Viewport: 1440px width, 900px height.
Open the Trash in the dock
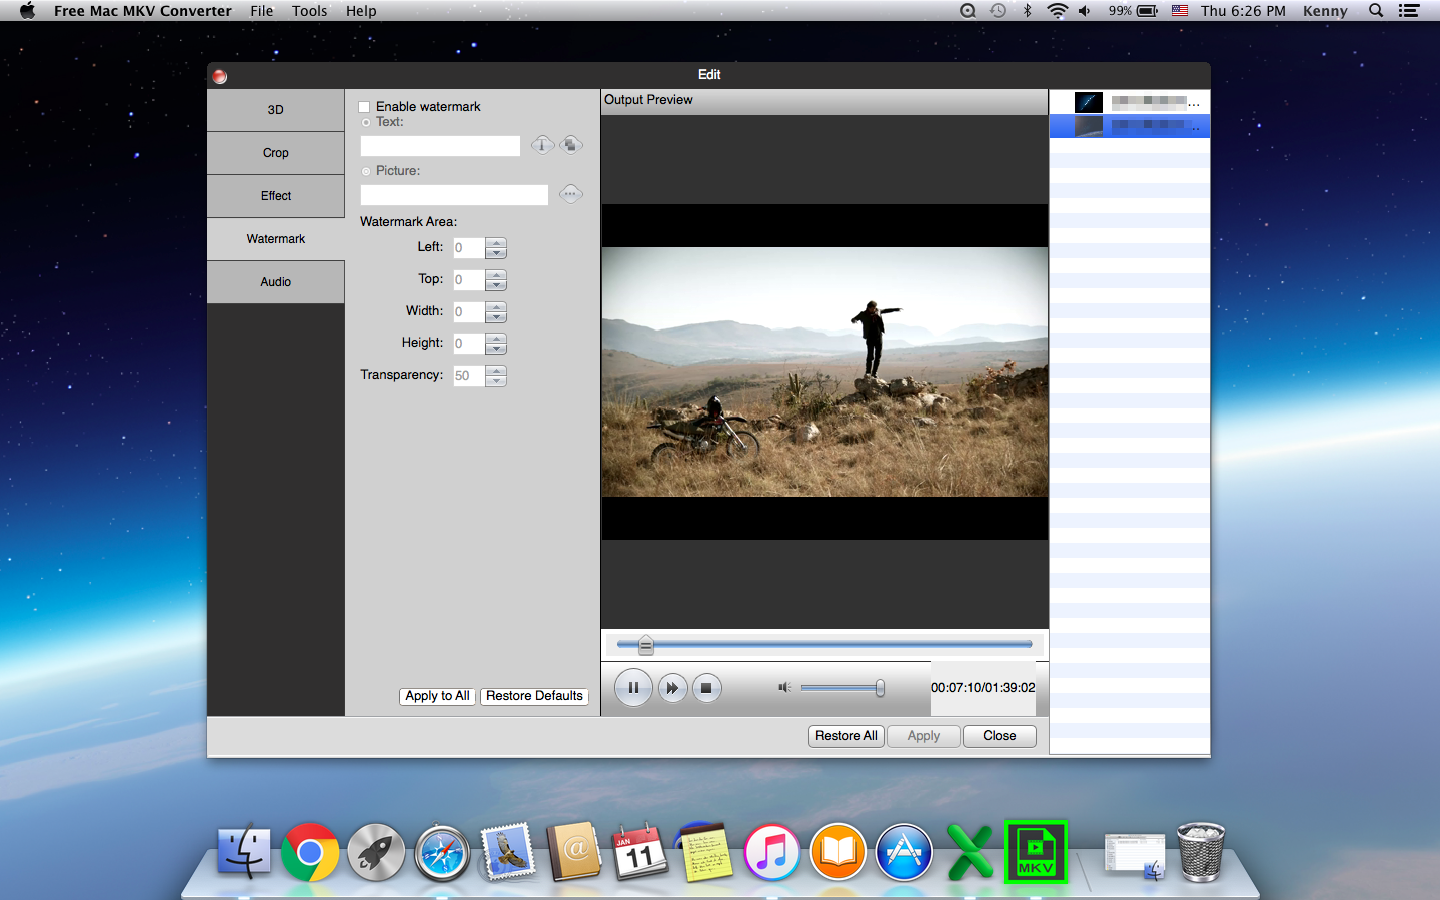[1201, 852]
